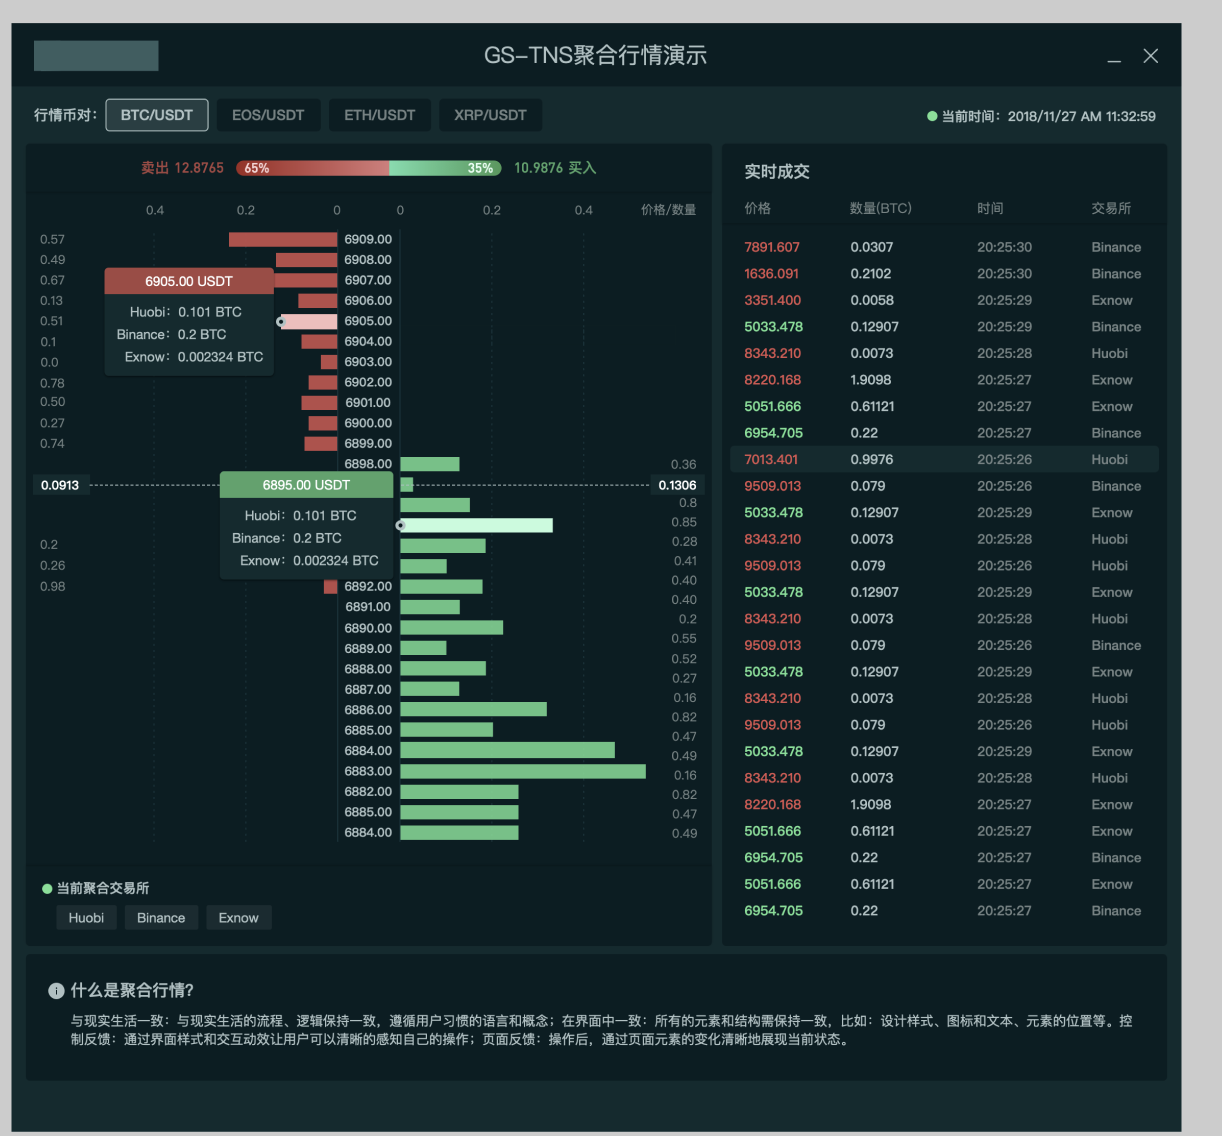The image size is (1222, 1136).
Task: Click the info icon beside 什么是聚合行情
Action: click(x=56, y=991)
